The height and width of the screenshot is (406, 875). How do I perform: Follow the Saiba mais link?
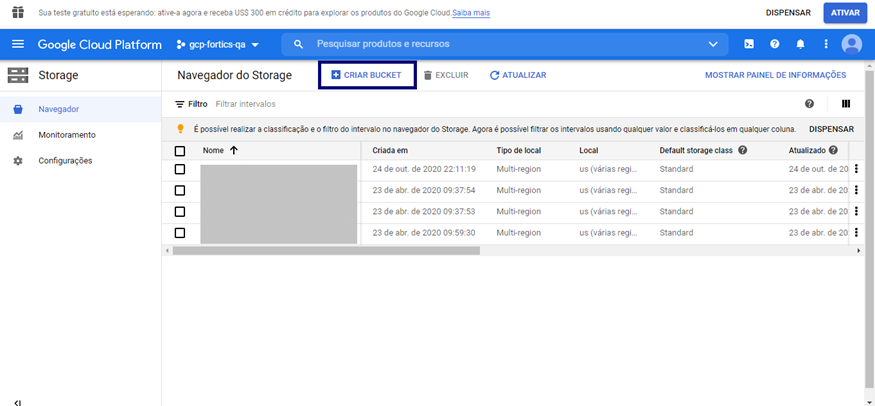click(x=471, y=12)
